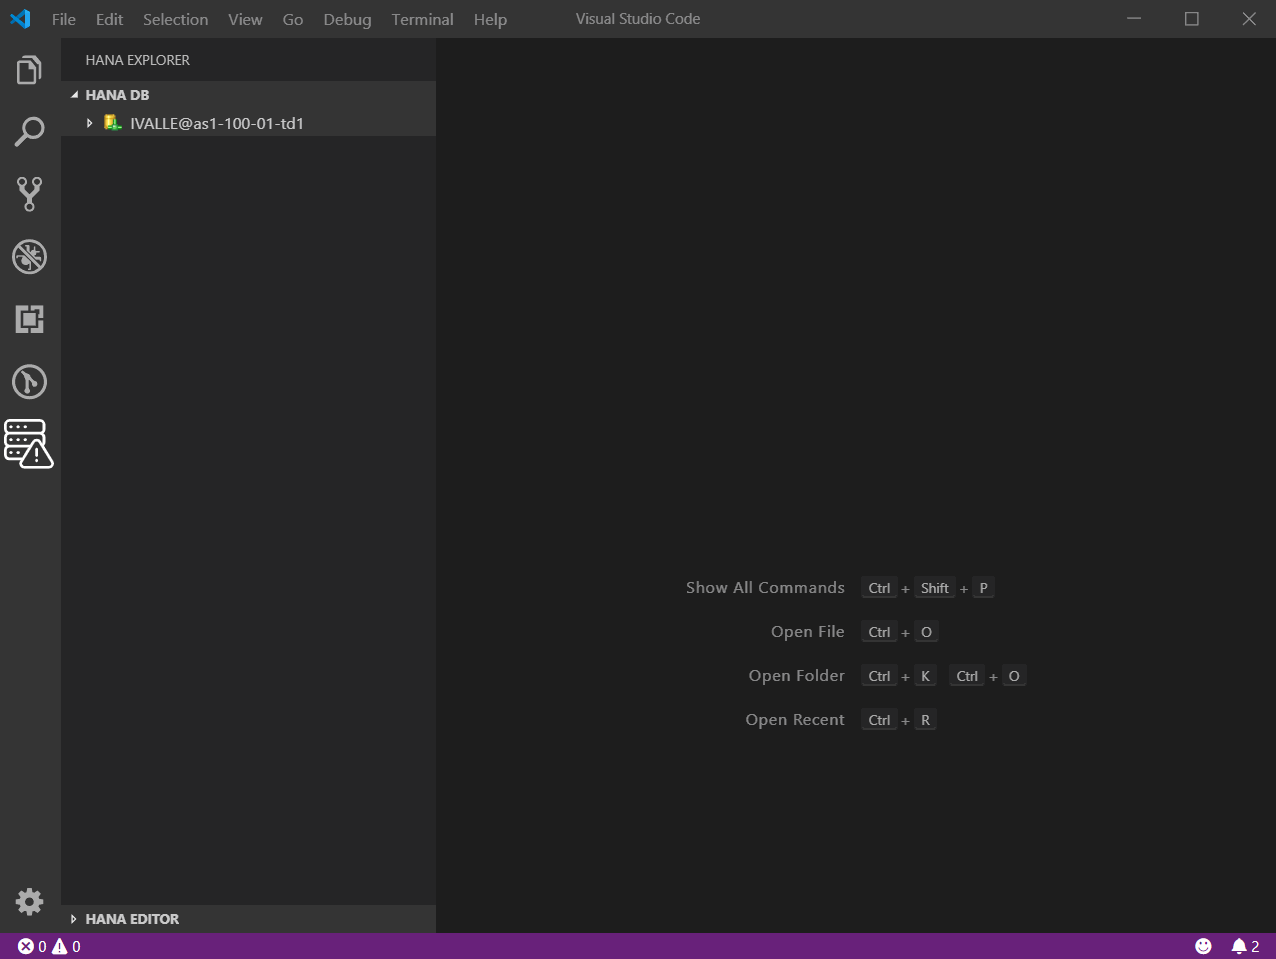Open the Terminal menu
Viewport: 1276px width, 959px height.
[423, 19]
